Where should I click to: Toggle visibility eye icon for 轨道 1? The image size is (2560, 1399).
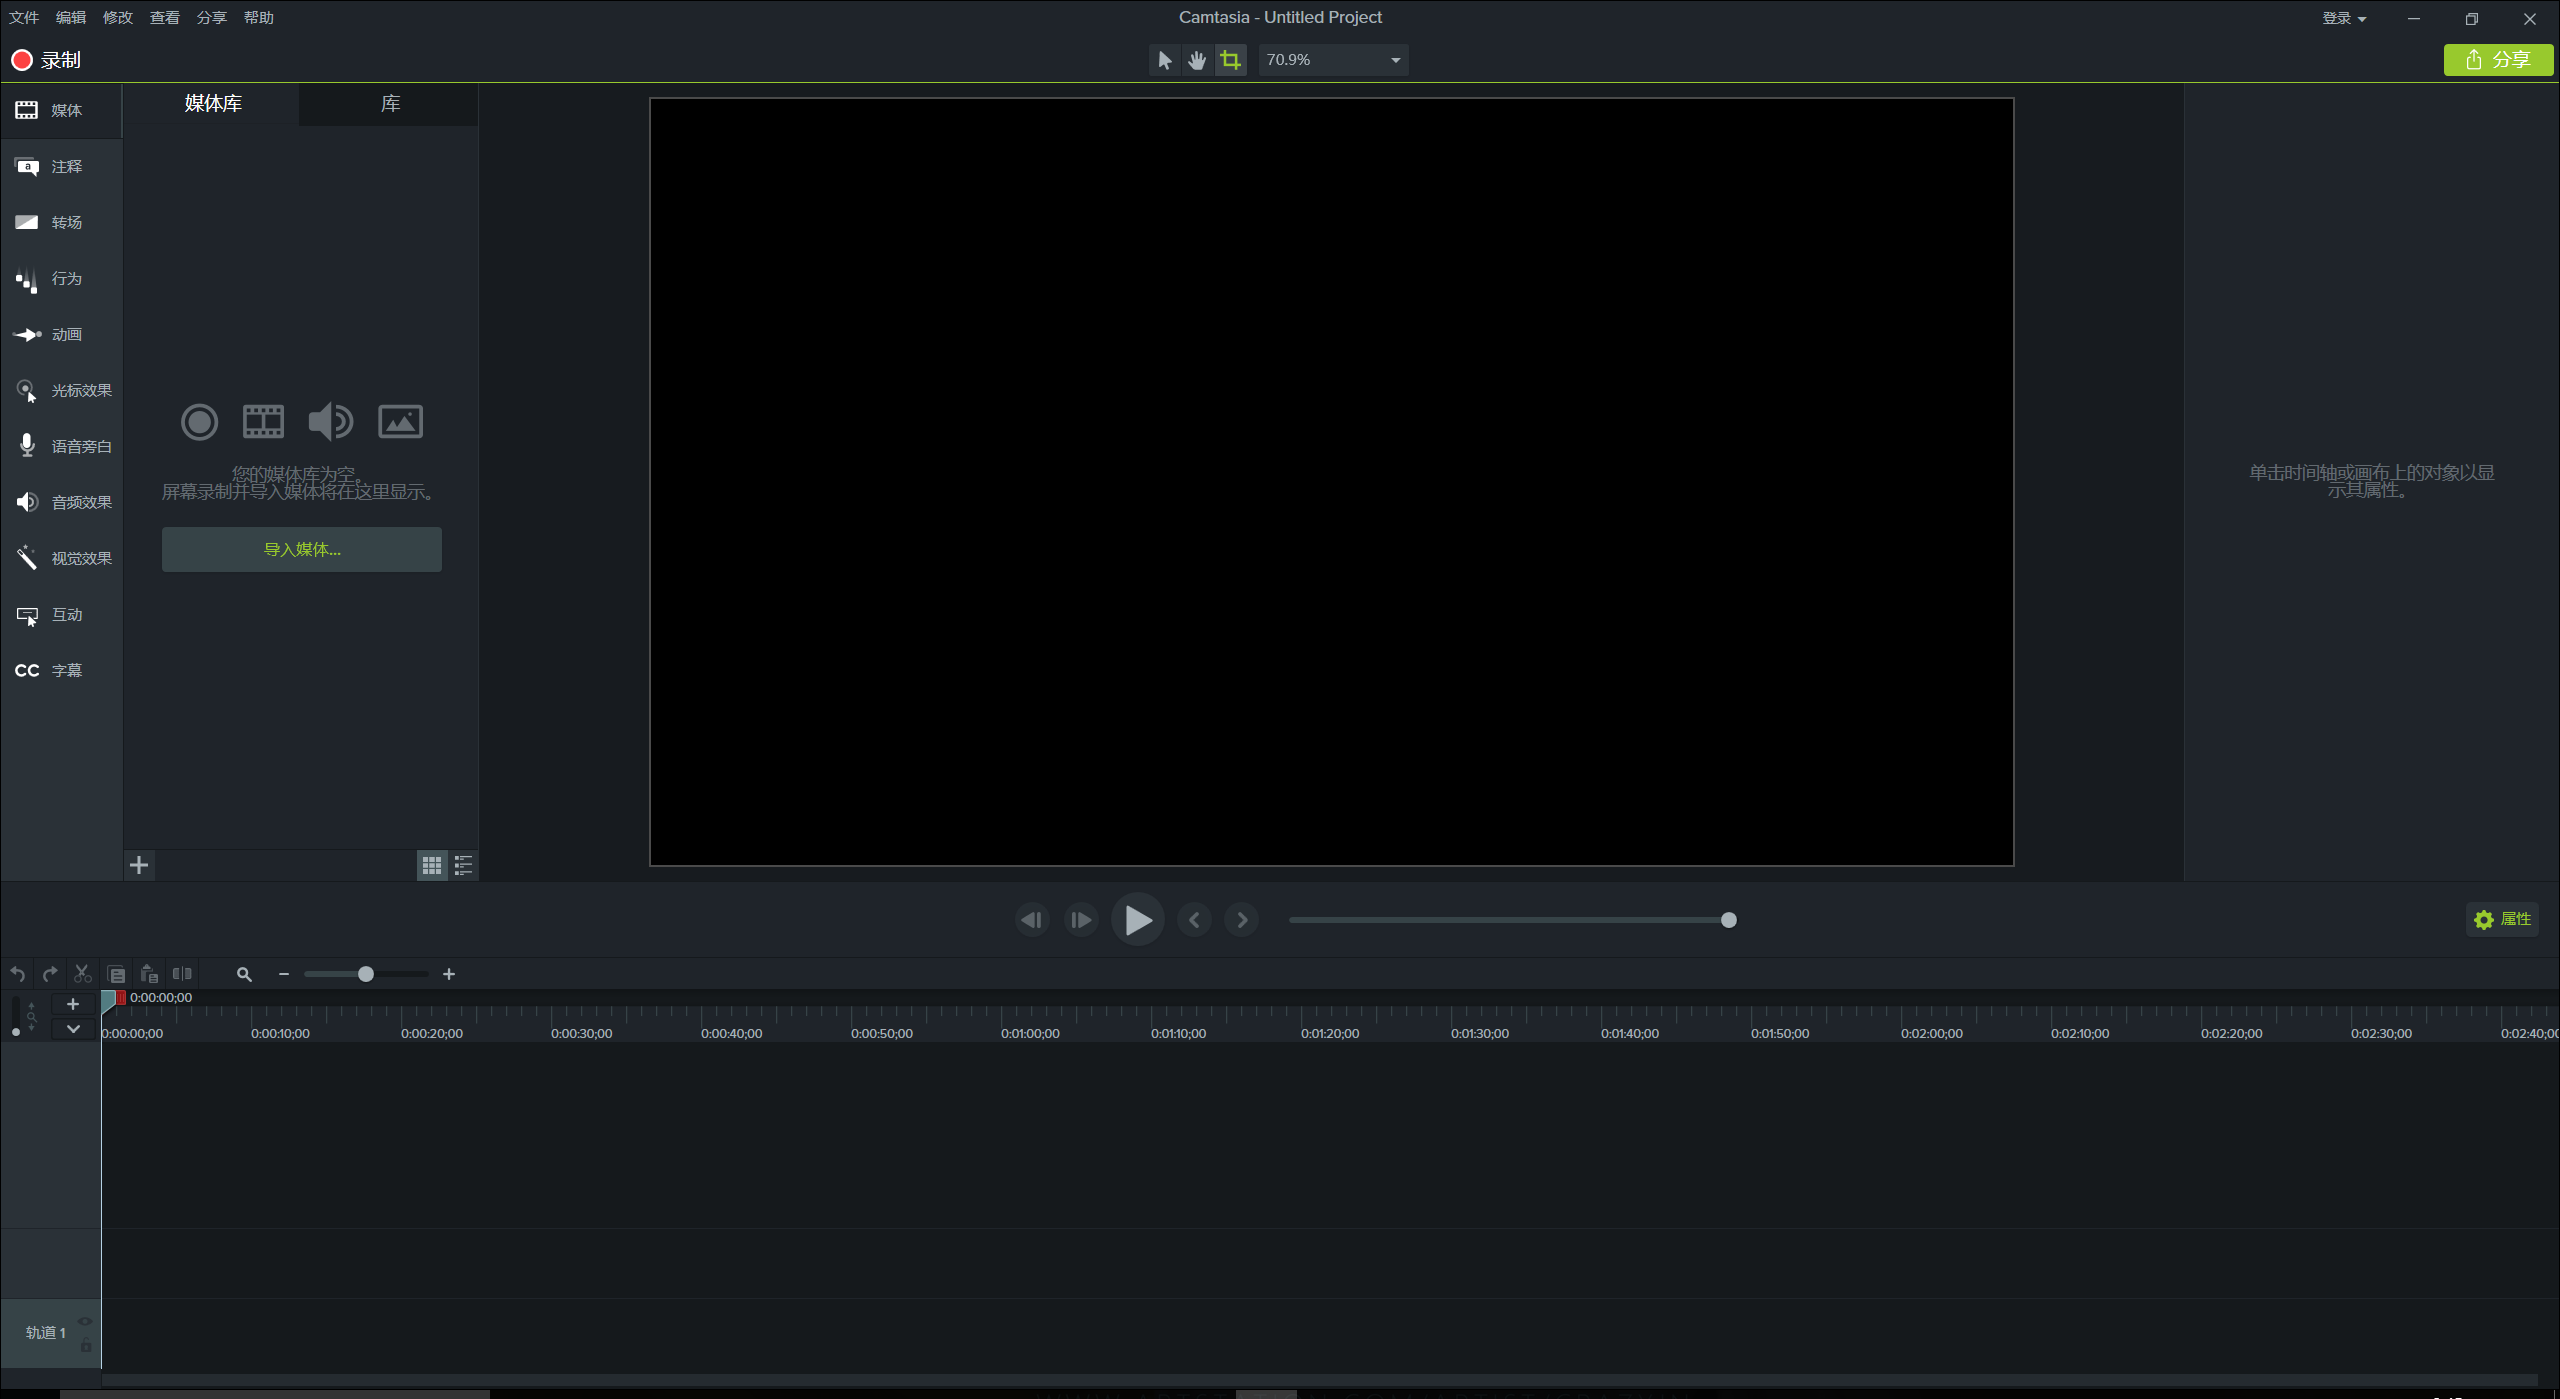pyautogui.click(x=85, y=1321)
